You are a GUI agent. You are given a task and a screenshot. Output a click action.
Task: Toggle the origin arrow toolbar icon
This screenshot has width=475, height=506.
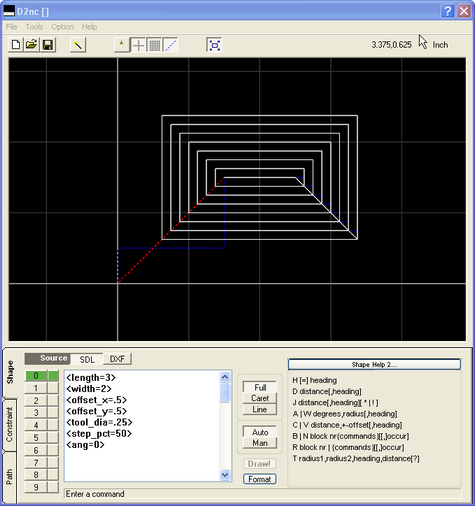click(x=122, y=45)
